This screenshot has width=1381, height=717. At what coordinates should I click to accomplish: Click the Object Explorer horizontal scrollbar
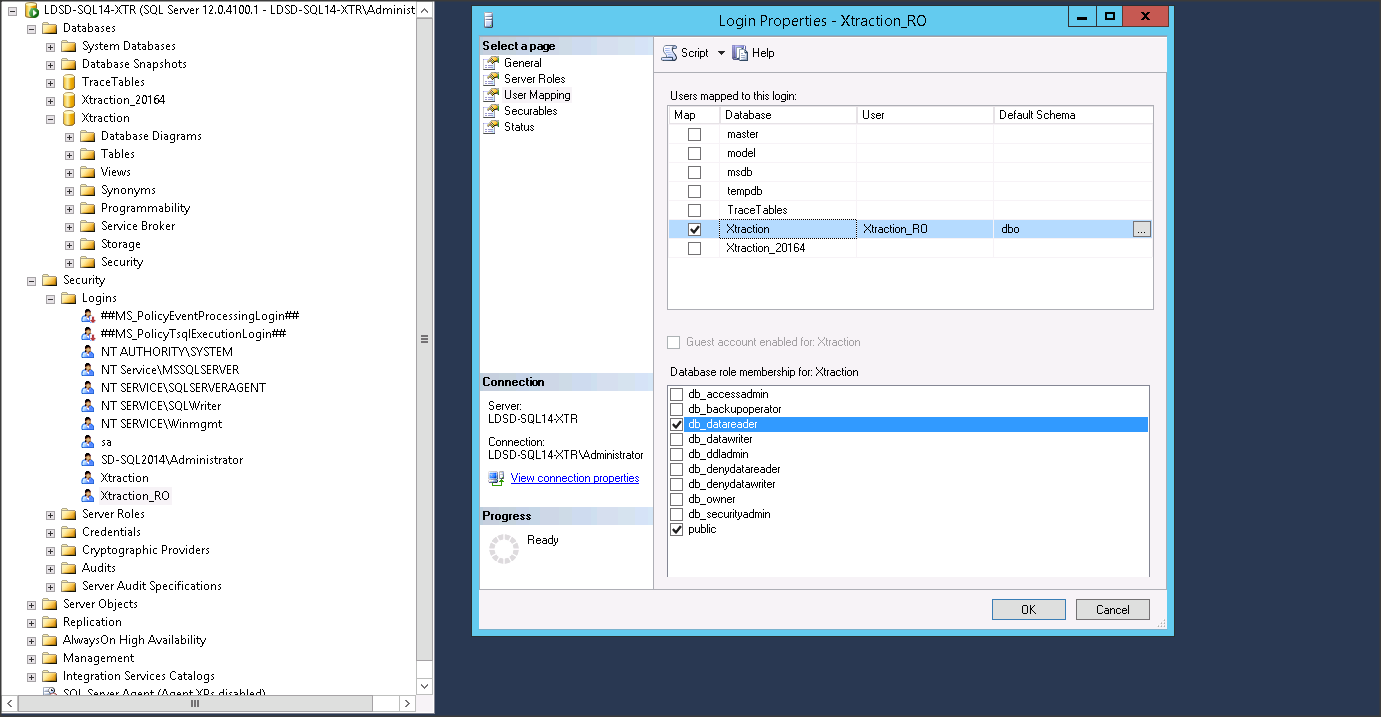click(x=194, y=704)
